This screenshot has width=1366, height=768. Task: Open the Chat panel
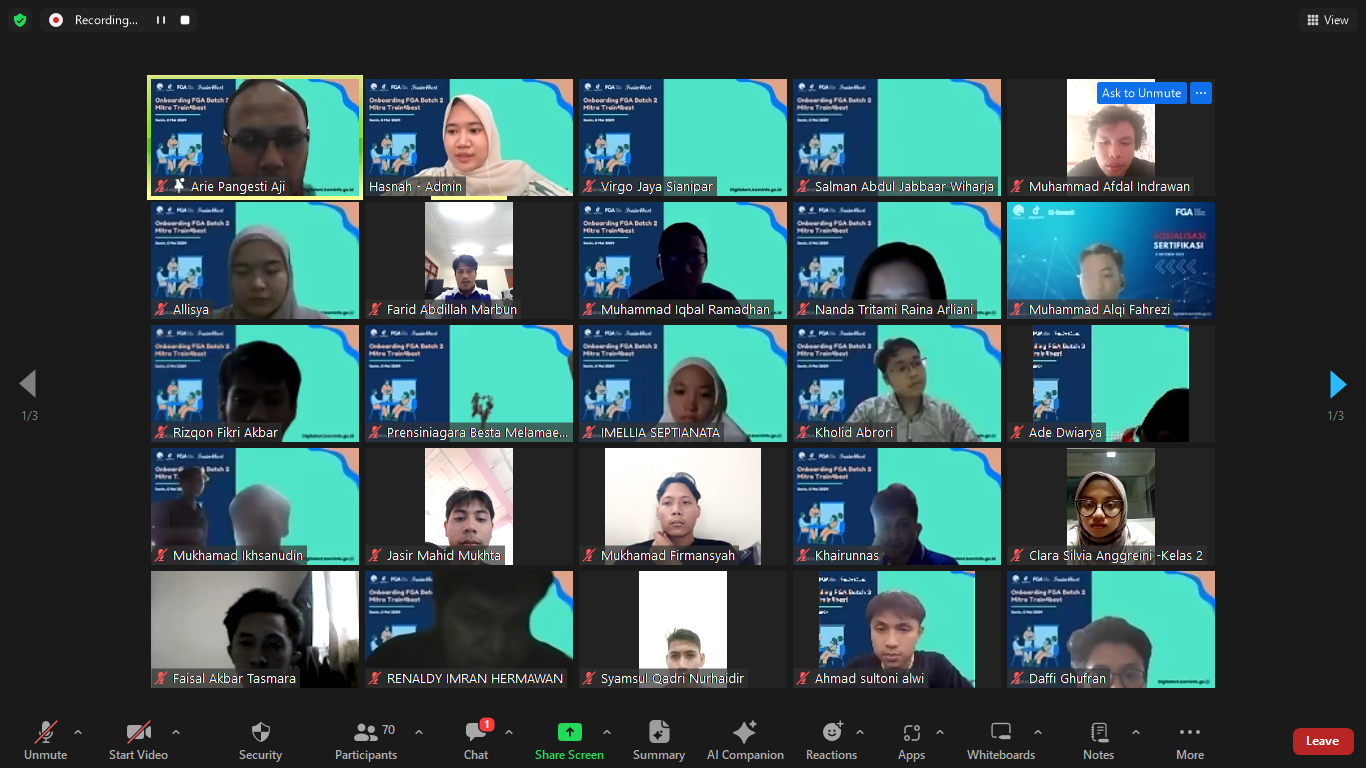[x=476, y=741]
